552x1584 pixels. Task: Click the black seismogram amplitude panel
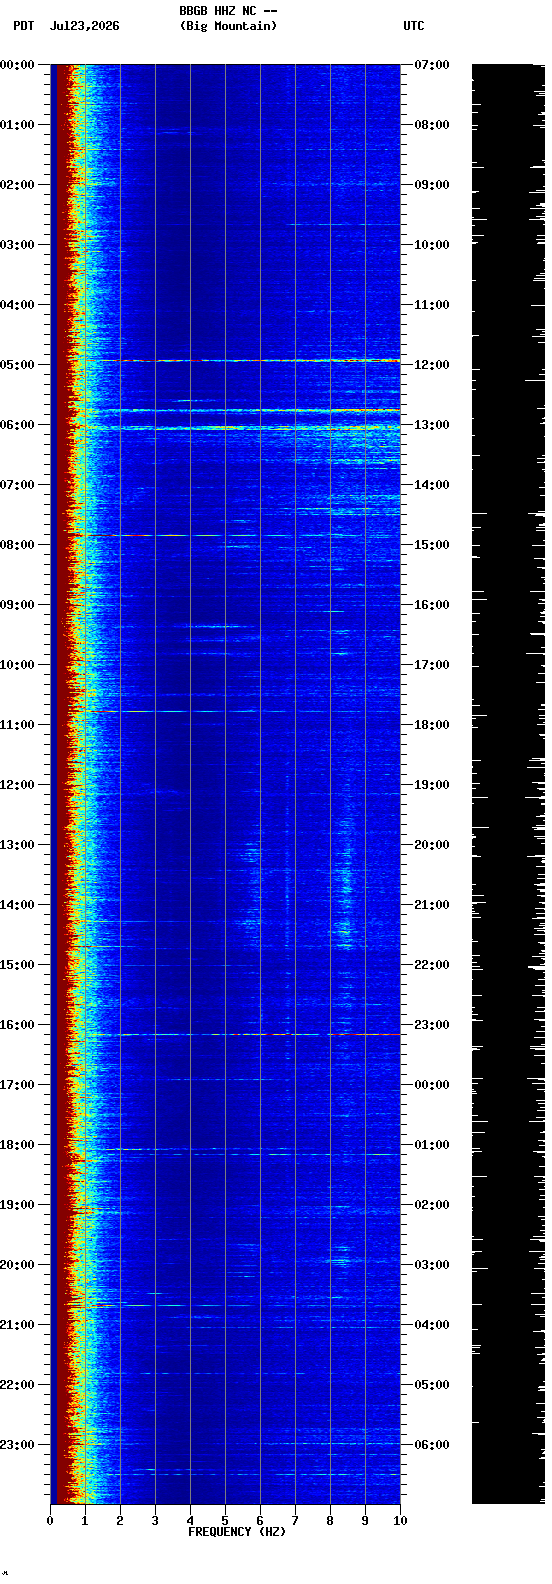[508, 784]
